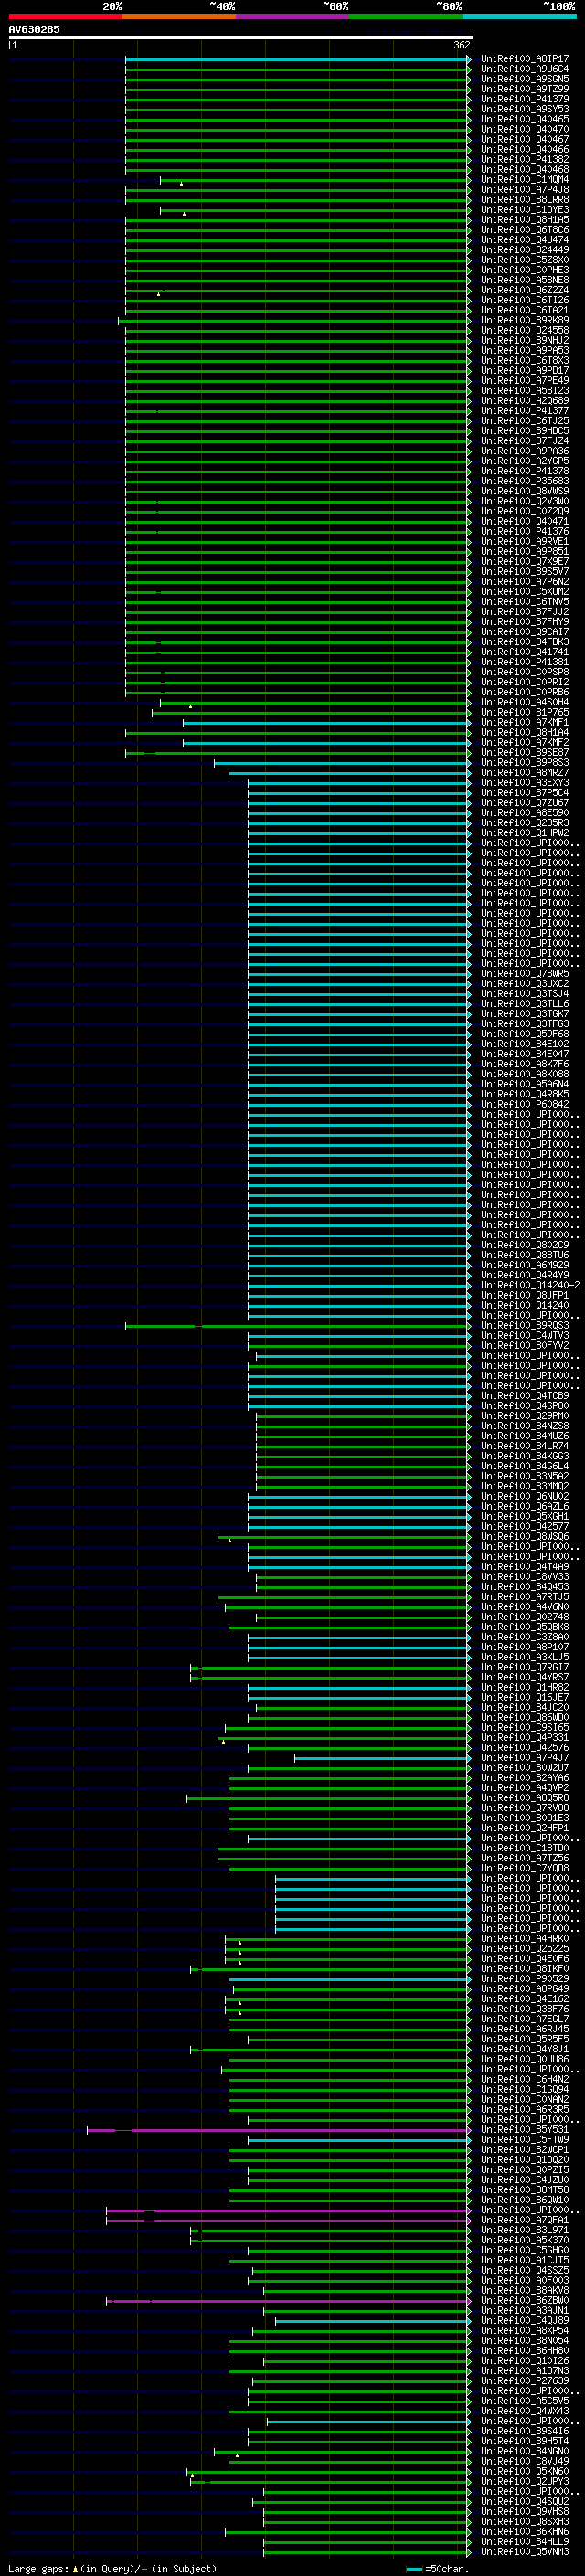Select the AV638285 query sequence label

[x=34, y=29]
